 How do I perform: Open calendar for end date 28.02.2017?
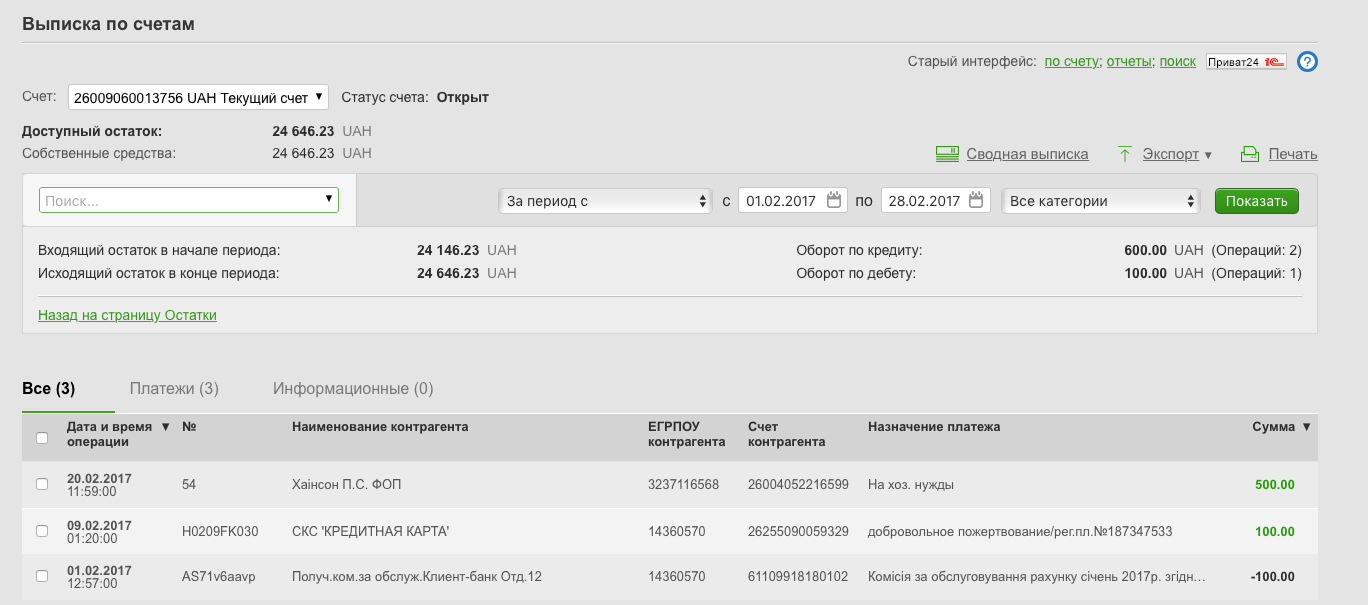pos(976,201)
